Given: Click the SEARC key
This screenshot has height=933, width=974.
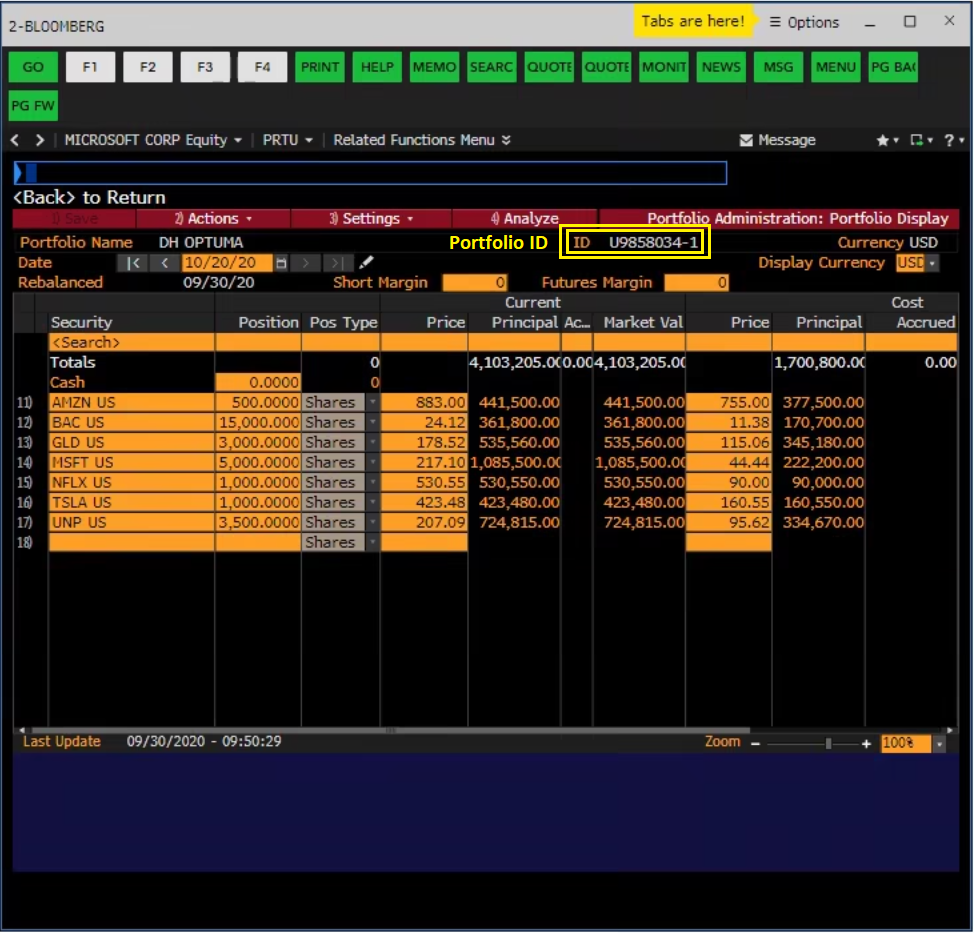Looking at the screenshot, I should [x=491, y=67].
